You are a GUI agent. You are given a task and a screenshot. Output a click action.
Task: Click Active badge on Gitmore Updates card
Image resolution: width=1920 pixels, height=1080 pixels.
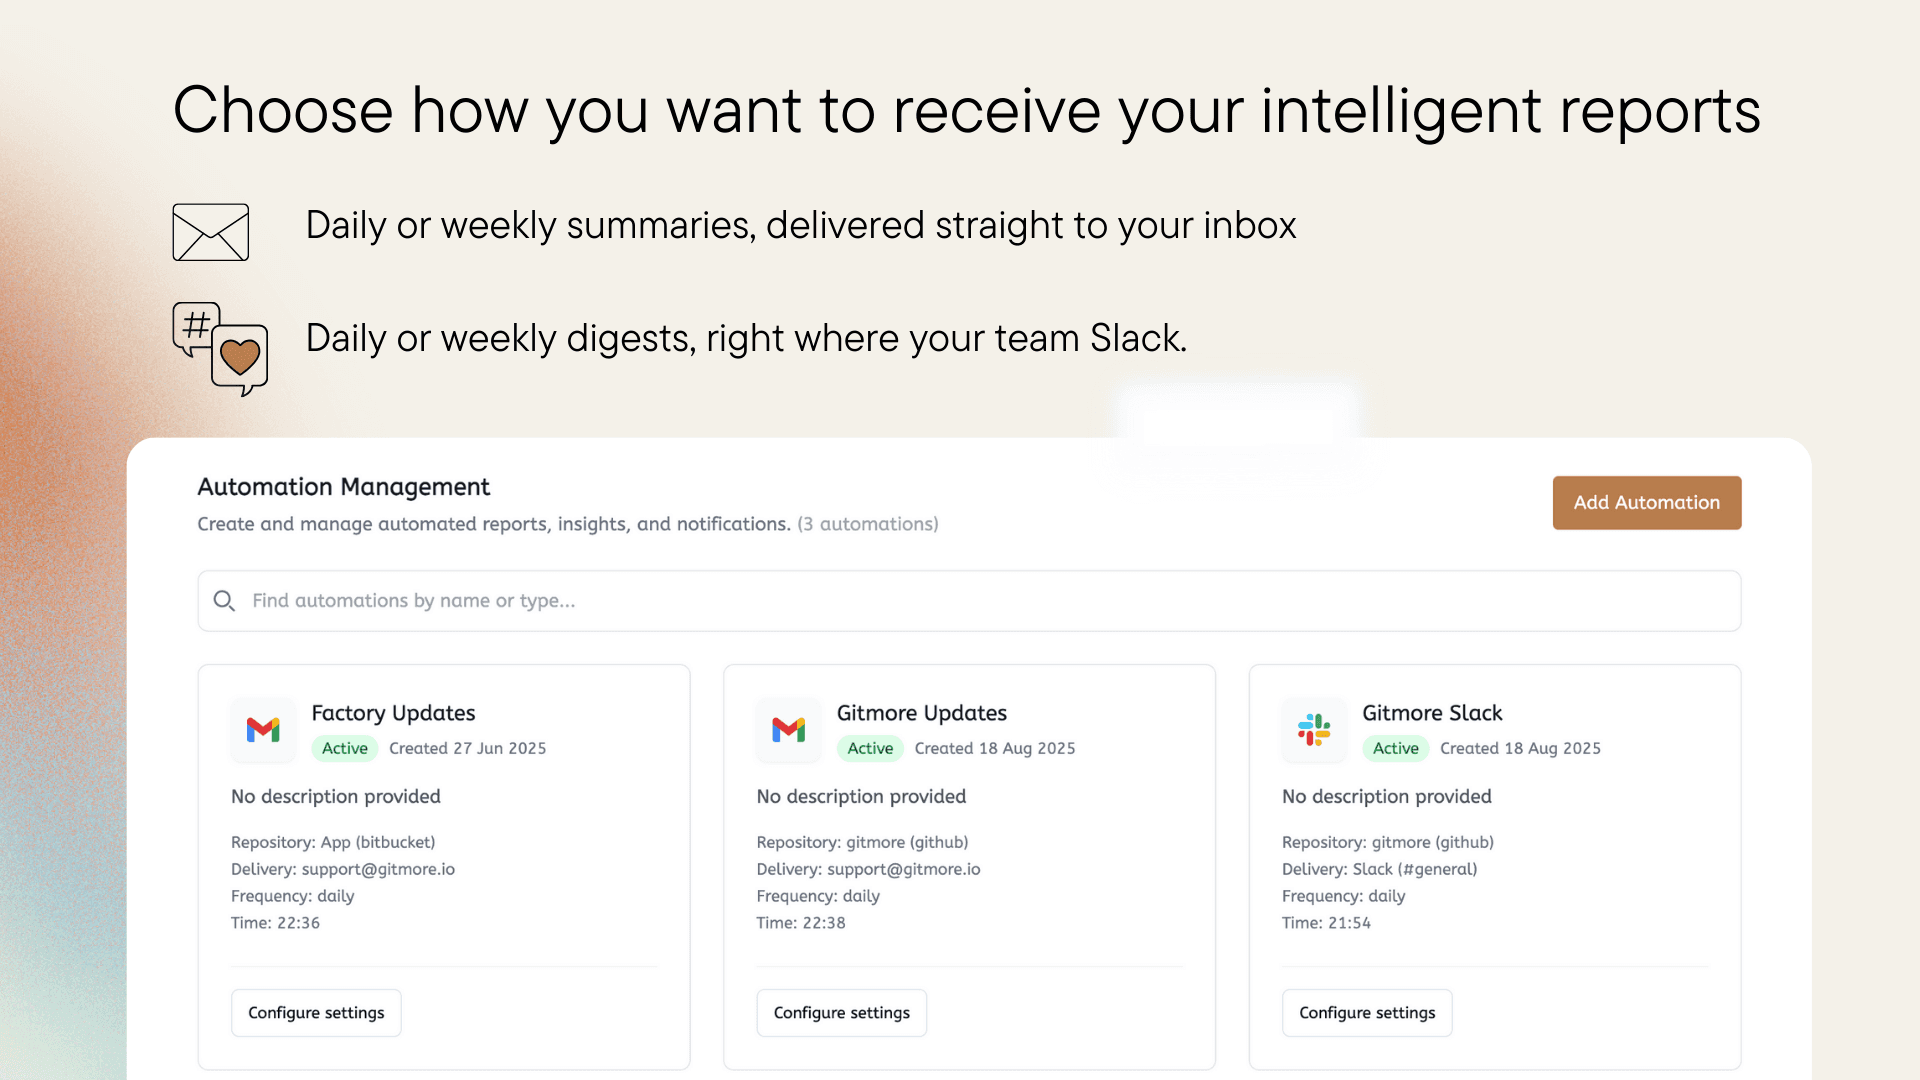click(x=870, y=749)
